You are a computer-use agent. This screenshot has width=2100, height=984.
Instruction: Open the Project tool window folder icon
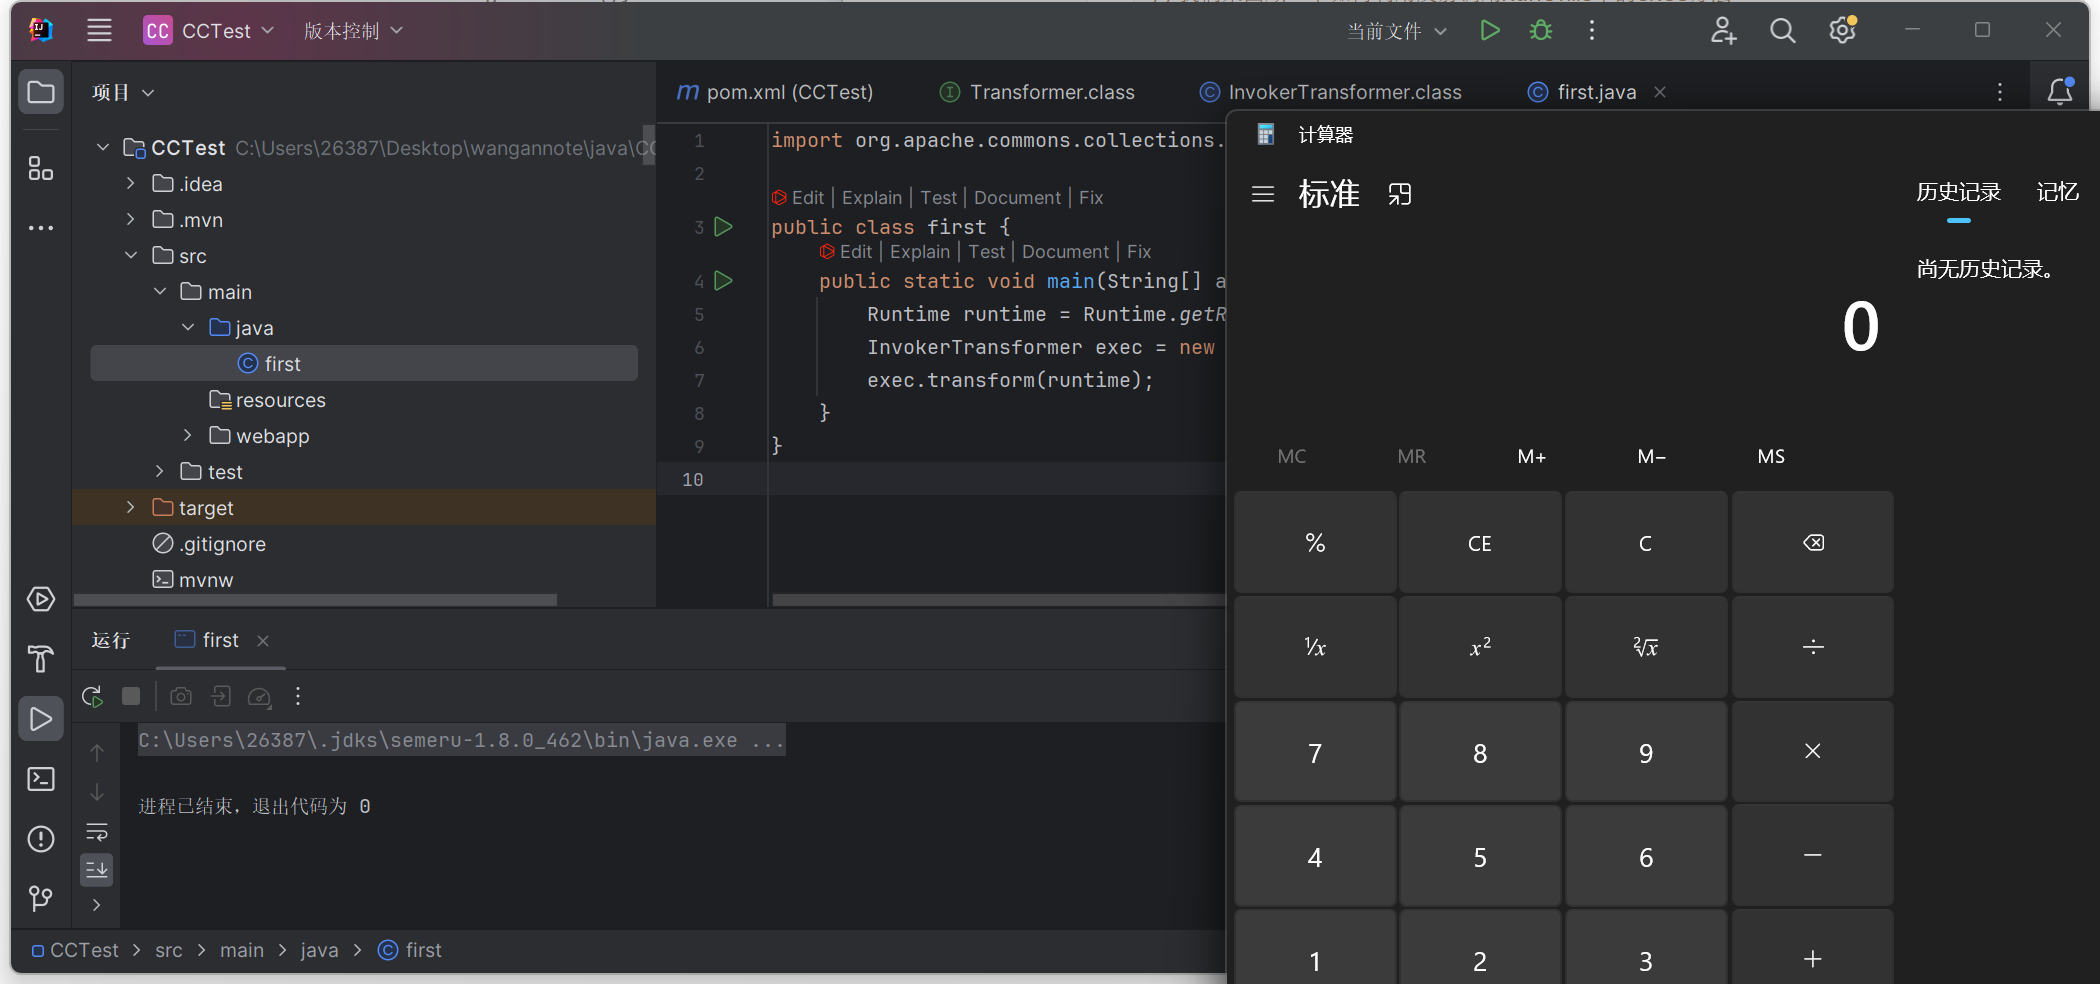(41, 92)
